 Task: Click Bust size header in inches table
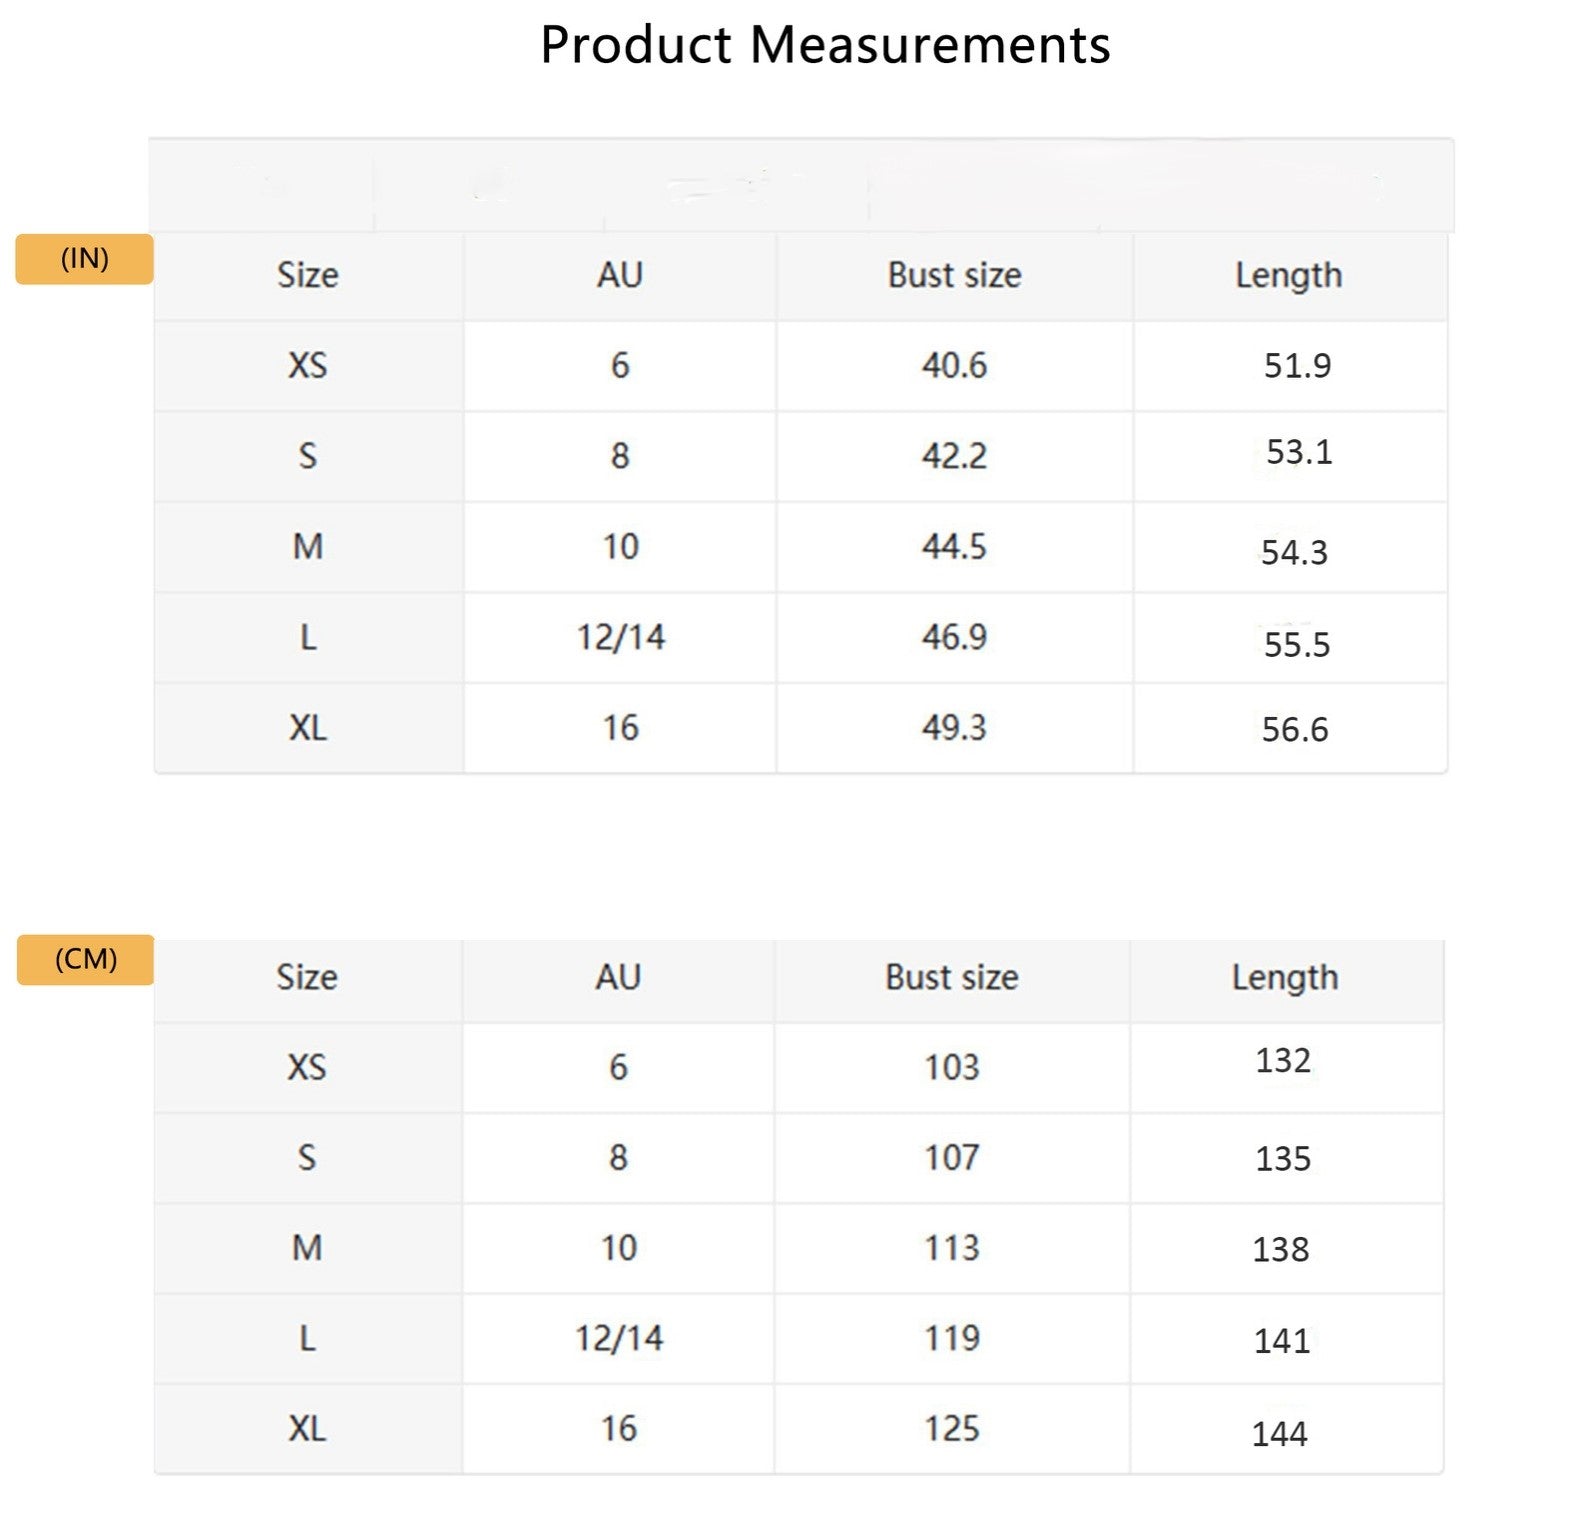coord(954,275)
